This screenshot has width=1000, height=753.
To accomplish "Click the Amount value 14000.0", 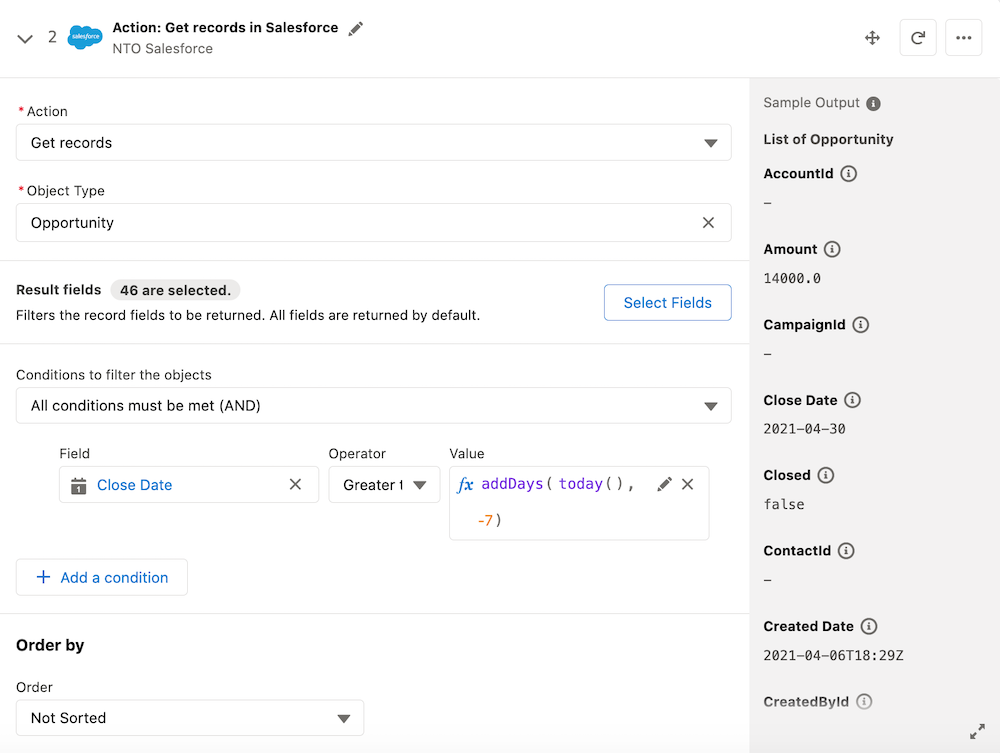I will [x=792, y=278].
